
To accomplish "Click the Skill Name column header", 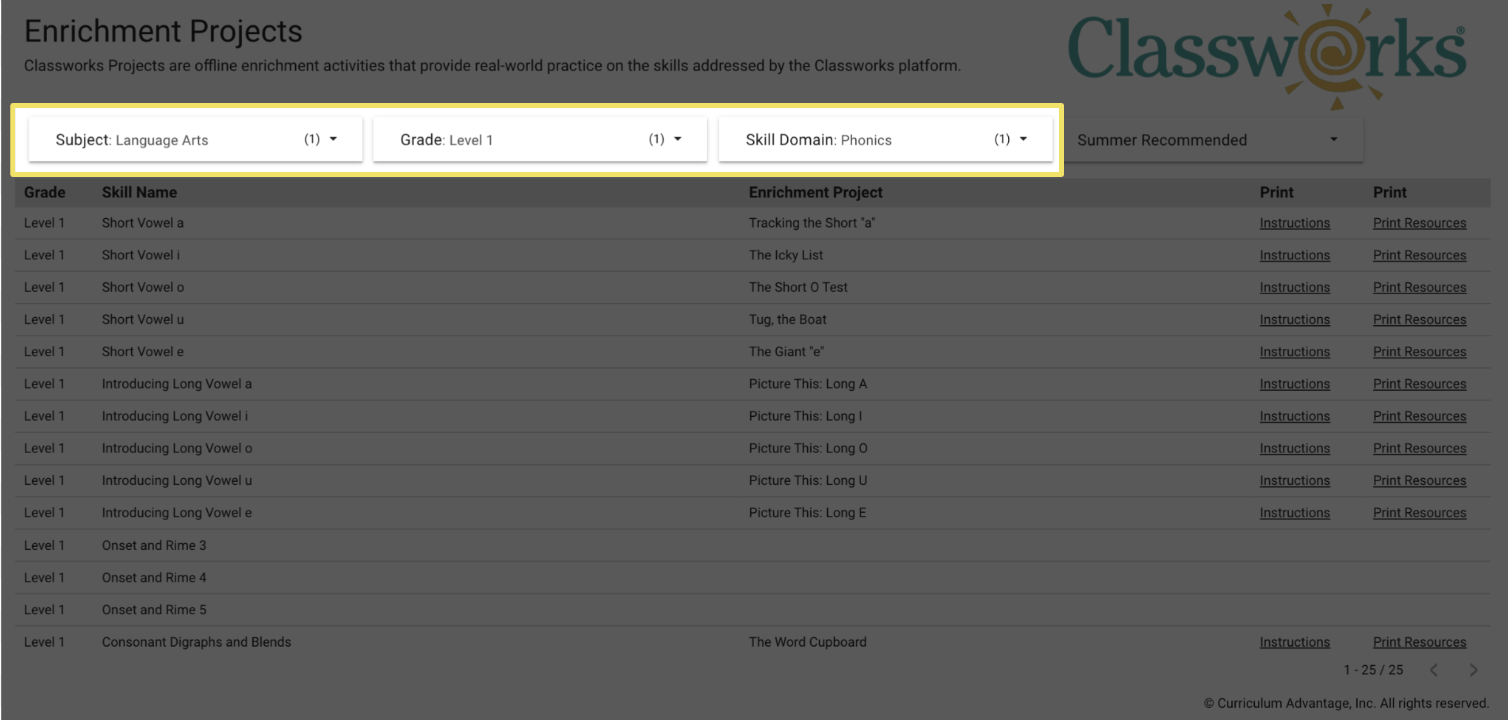I will click(x=139, y=192).
